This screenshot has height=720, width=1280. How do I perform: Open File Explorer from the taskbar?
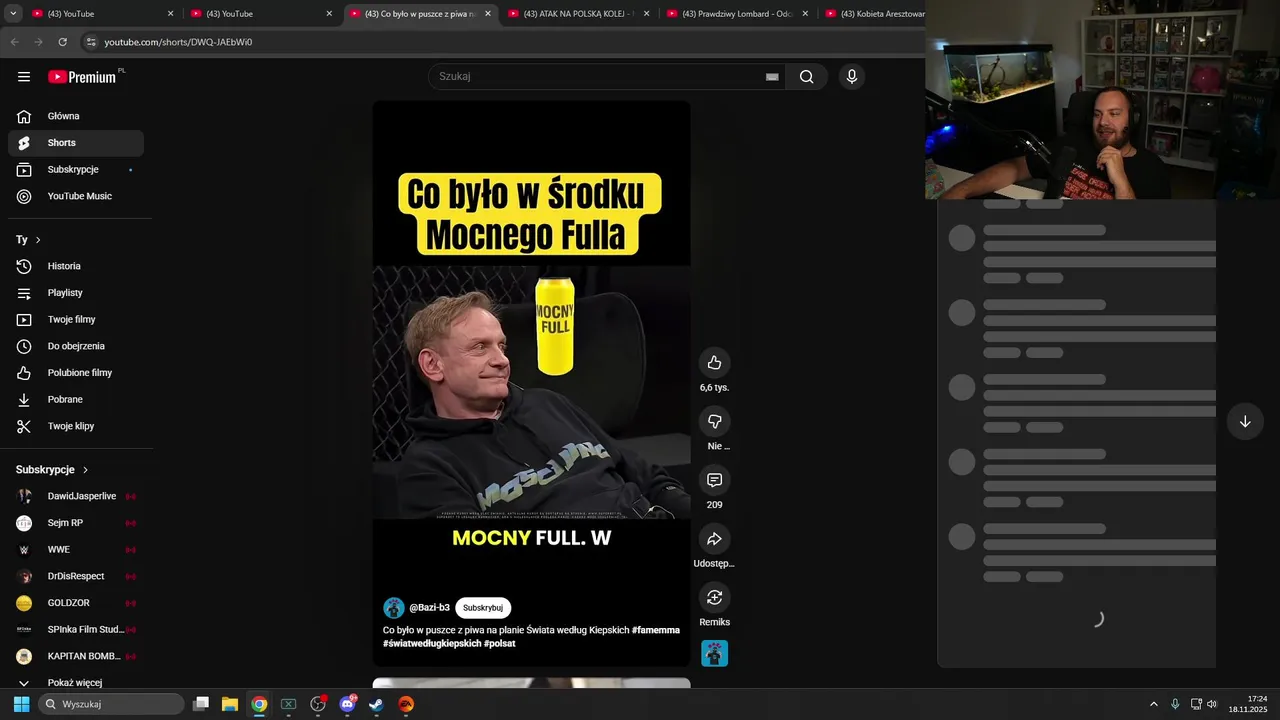(x=230, y=704)
